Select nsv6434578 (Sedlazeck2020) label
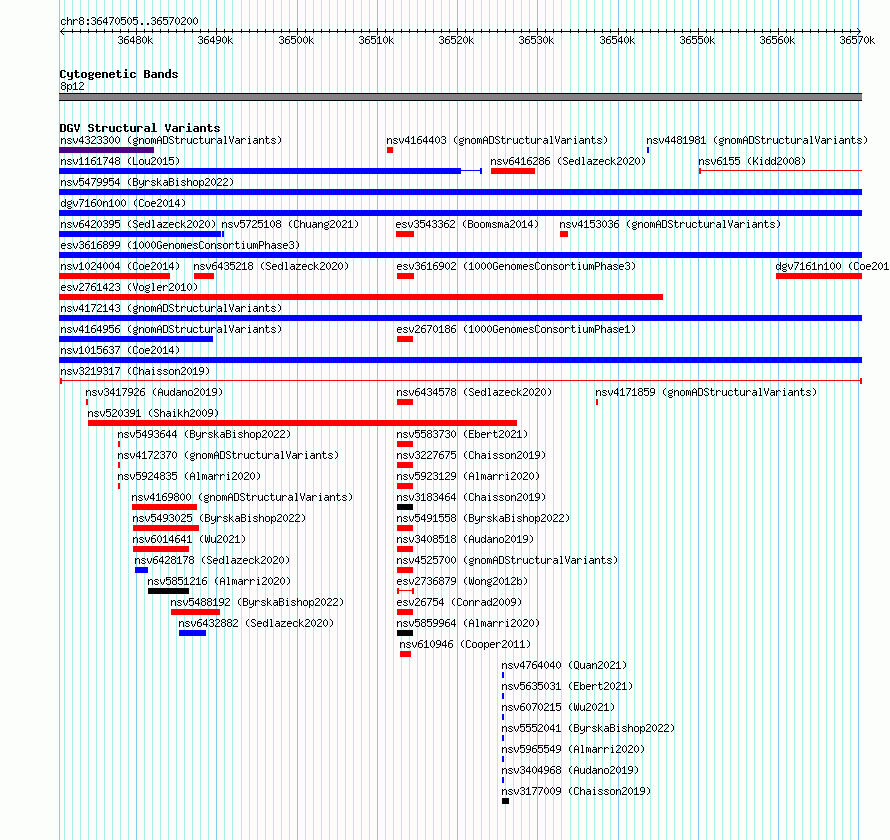The image size is (890, 840). (x=474, y=392)
